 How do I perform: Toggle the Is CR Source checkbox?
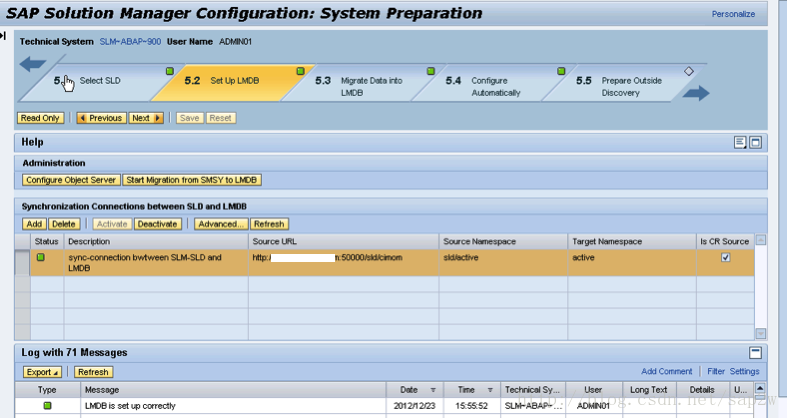point(725,257)
